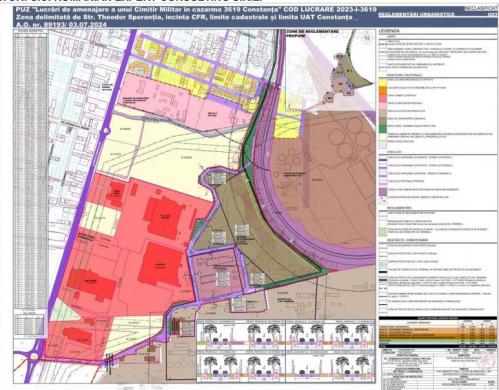This screenshot has height=390, width=499.
Task: Click the PUZ title text in the header
Action: (196, 10)
